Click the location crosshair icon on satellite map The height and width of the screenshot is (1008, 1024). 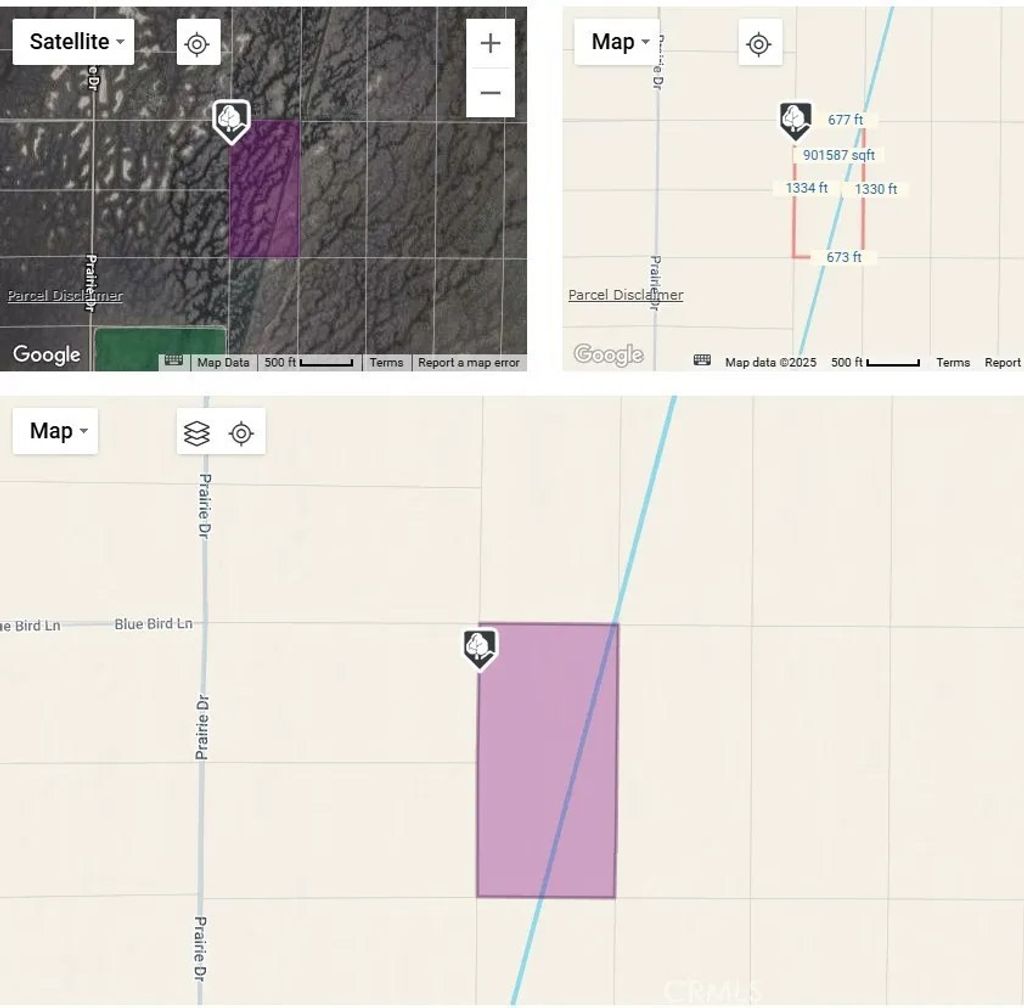click(196, 42)
